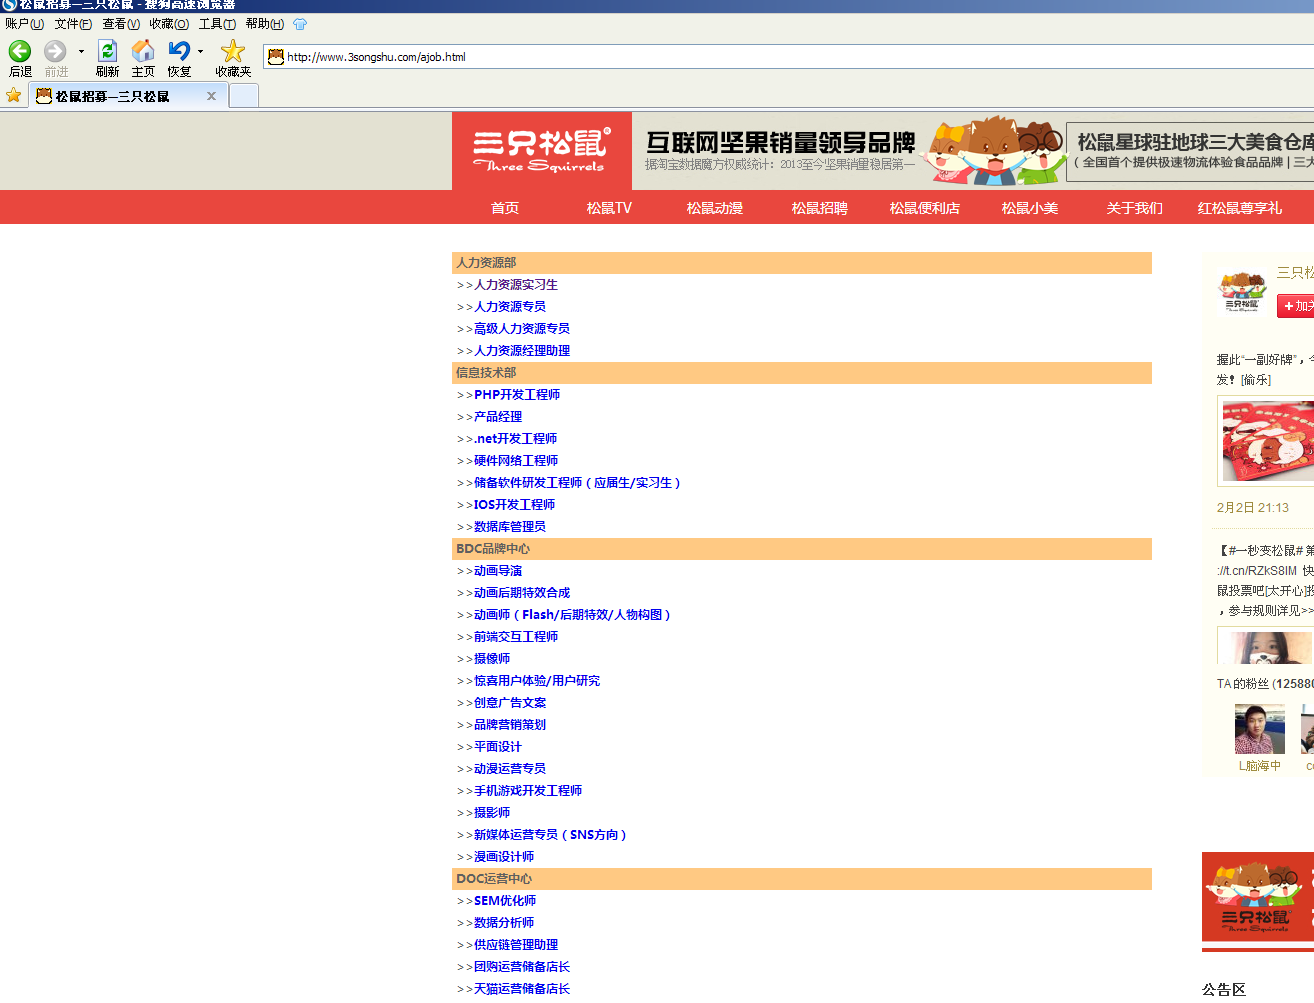The width and height of the screenshot is (1314, 1003).
Task: Click the star icon beside the tabs
Action: pos(13,95)
